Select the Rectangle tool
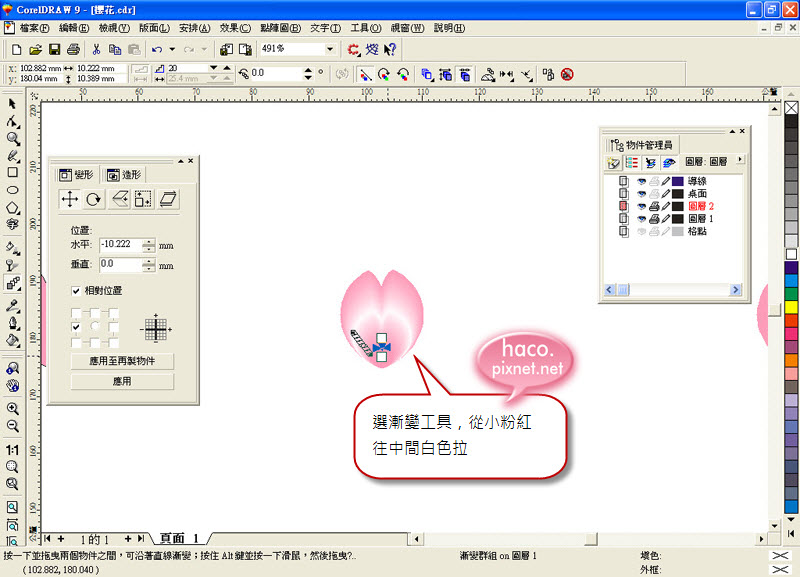The height and width of the screenshot is (577, 800). click(13, 172)
